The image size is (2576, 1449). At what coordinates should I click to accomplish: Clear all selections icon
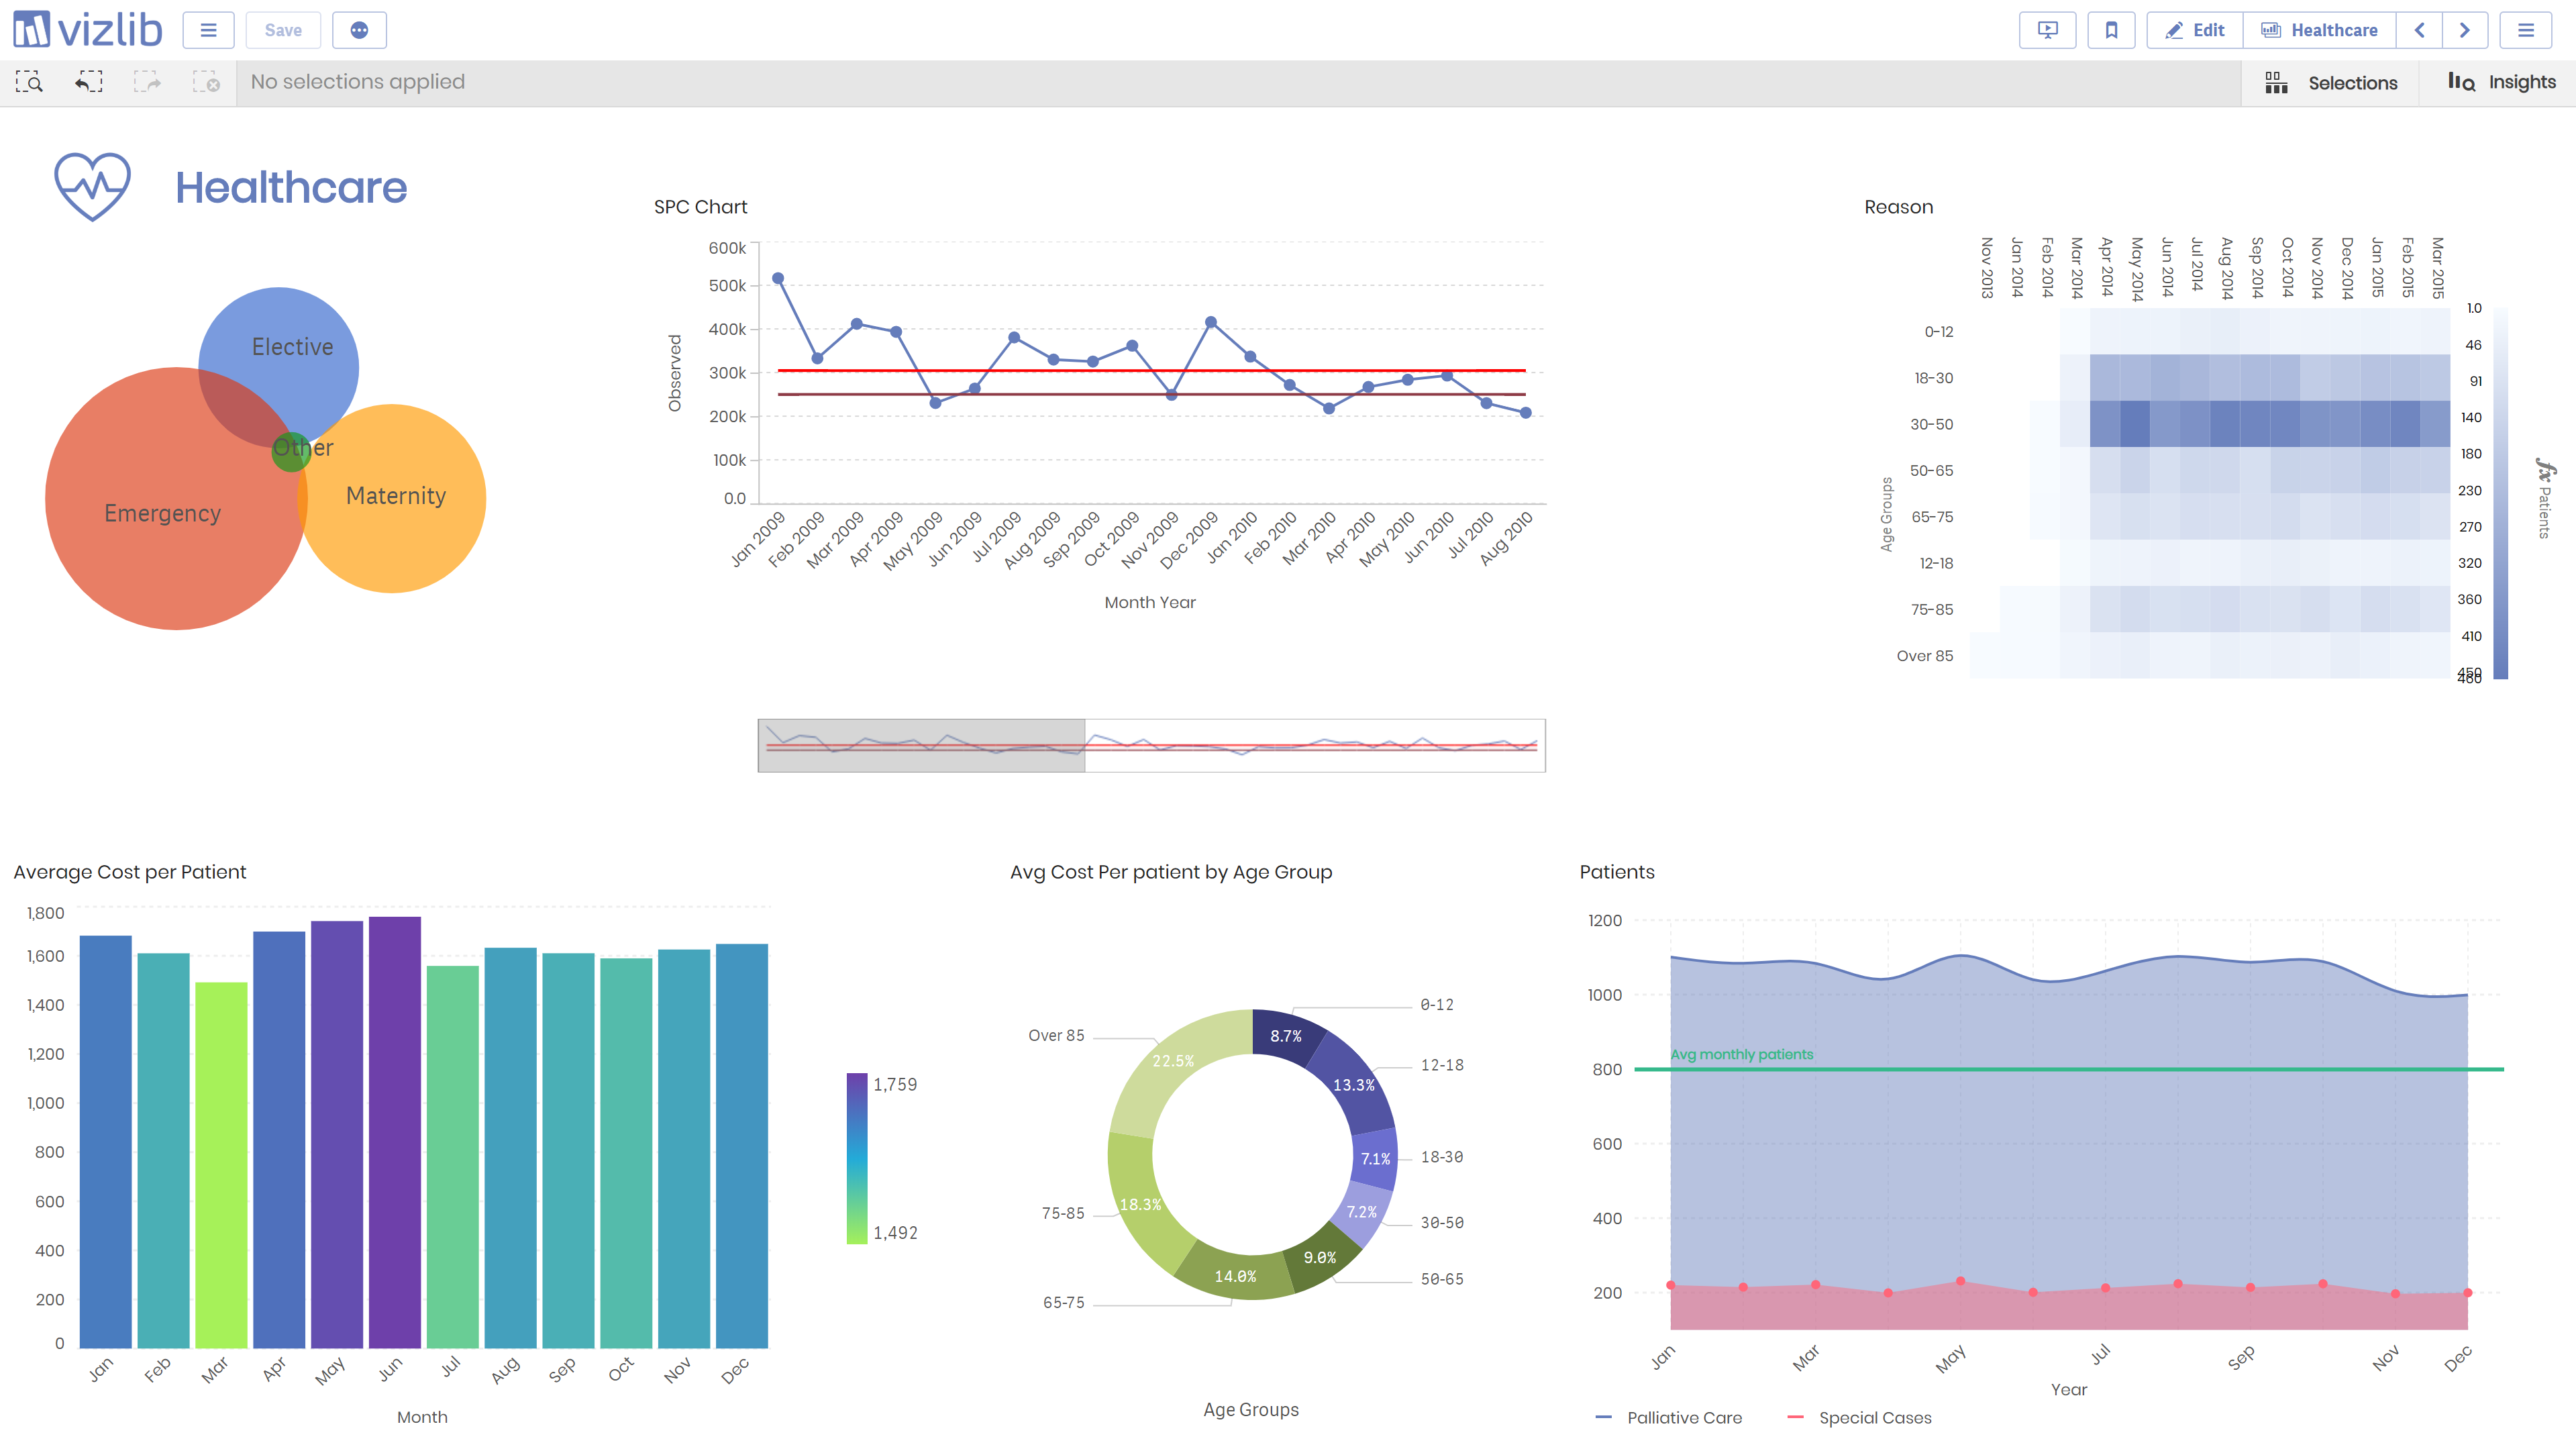[x=206, y=82]
